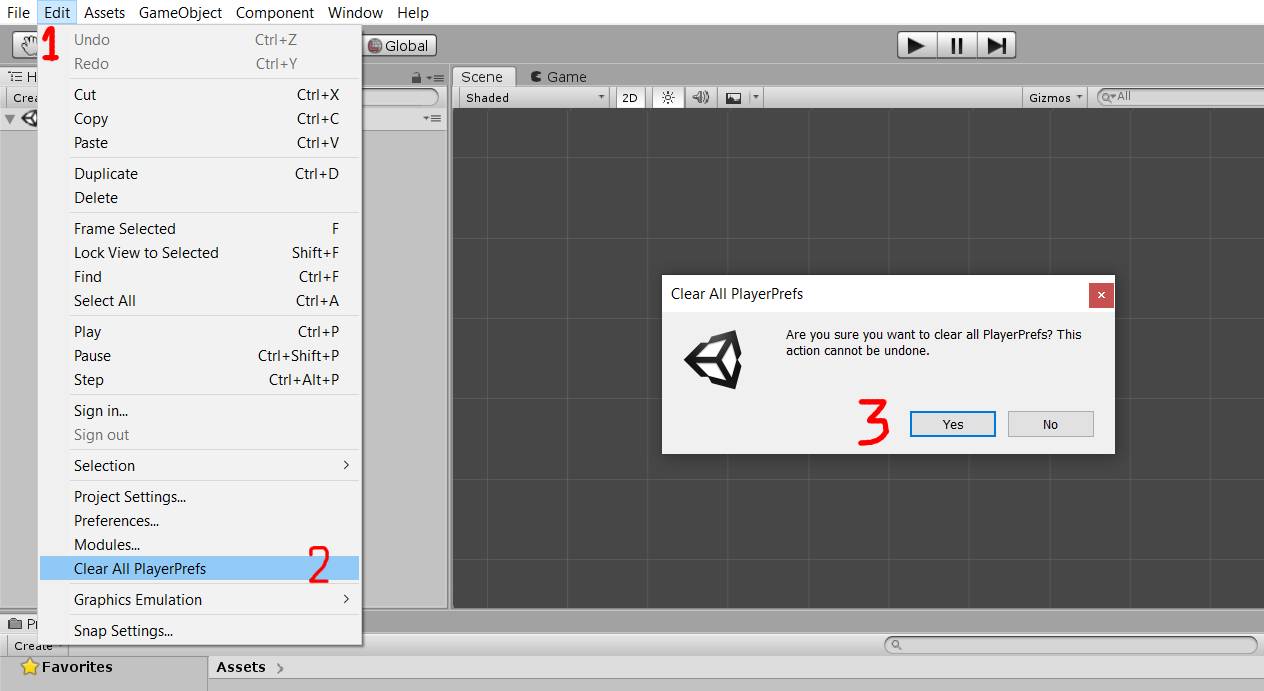Viewport: 1264px width, 691px height.
Task: Open Snap Settings... menu entry
Action: click(199, 630)
